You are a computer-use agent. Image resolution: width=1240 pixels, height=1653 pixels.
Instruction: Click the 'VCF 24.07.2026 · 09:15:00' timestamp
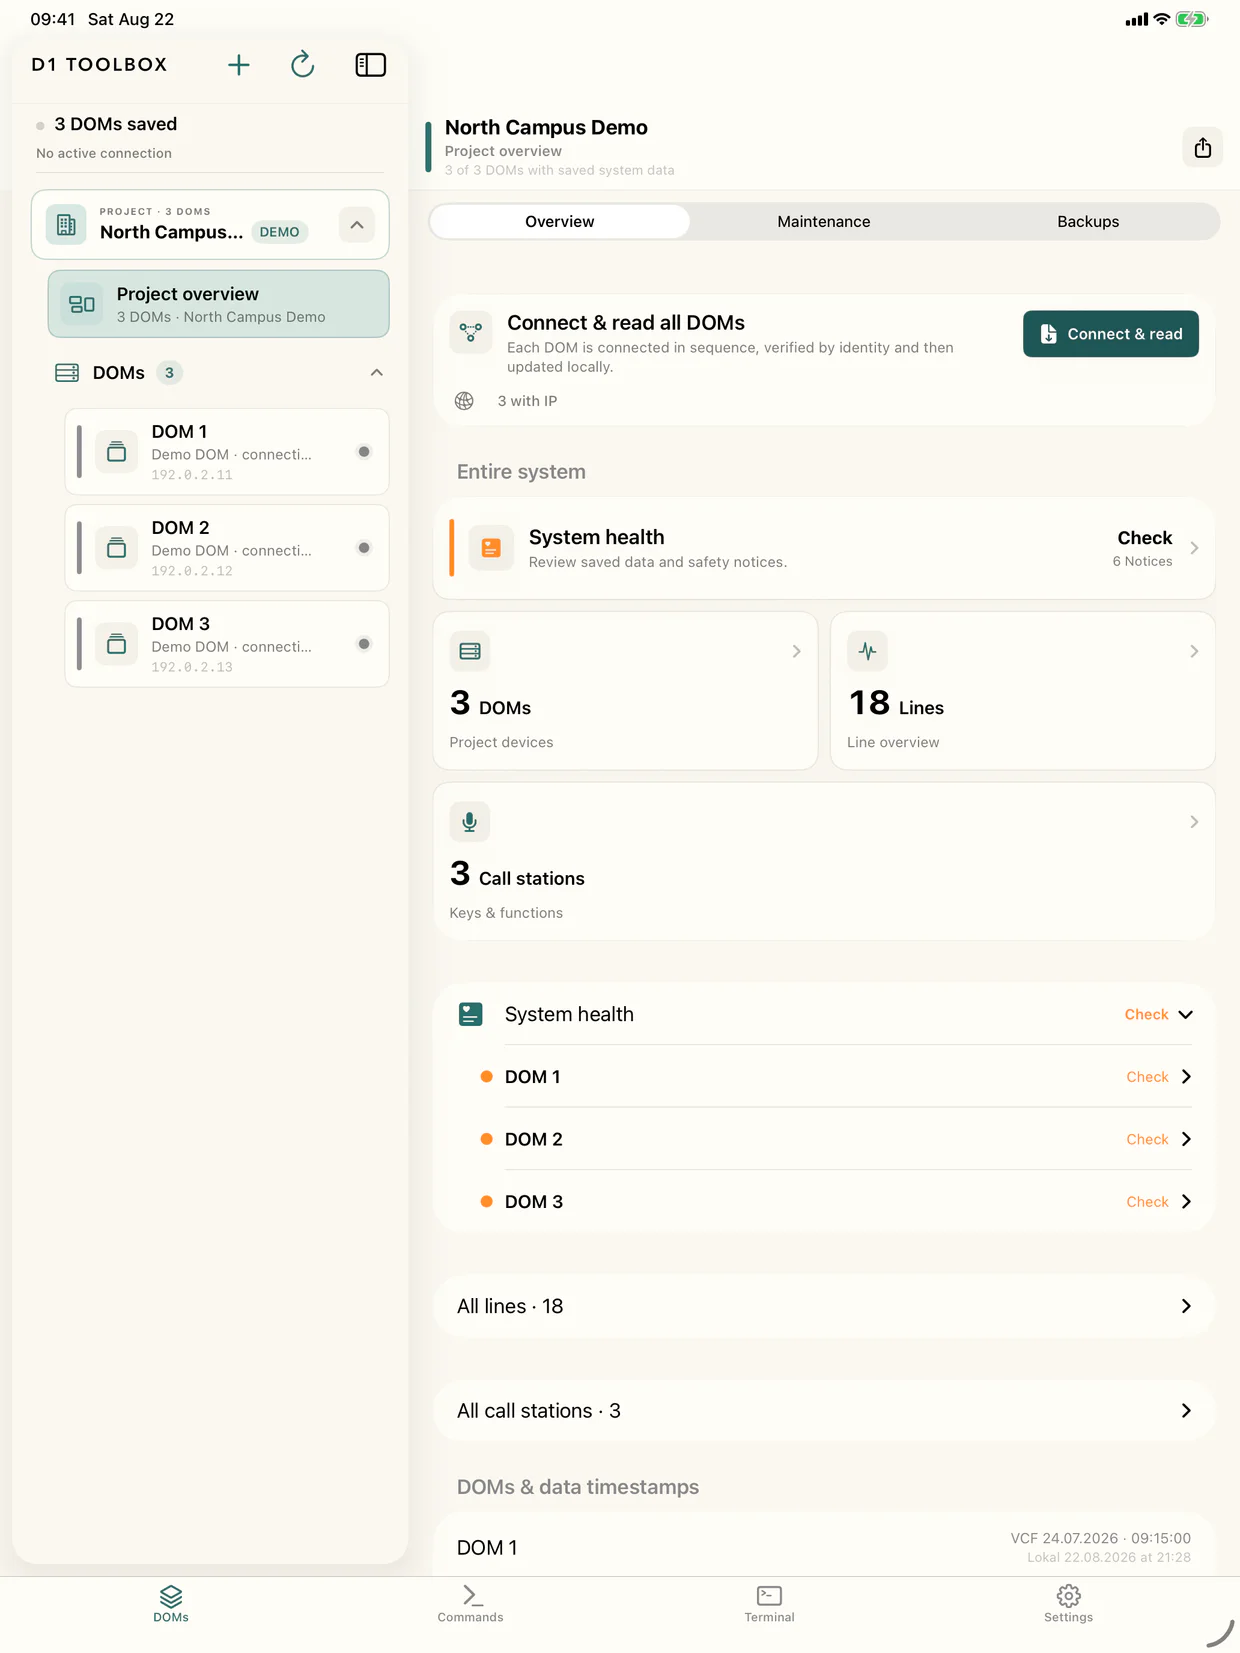pyautogui.click(x=1100, y=1538)
